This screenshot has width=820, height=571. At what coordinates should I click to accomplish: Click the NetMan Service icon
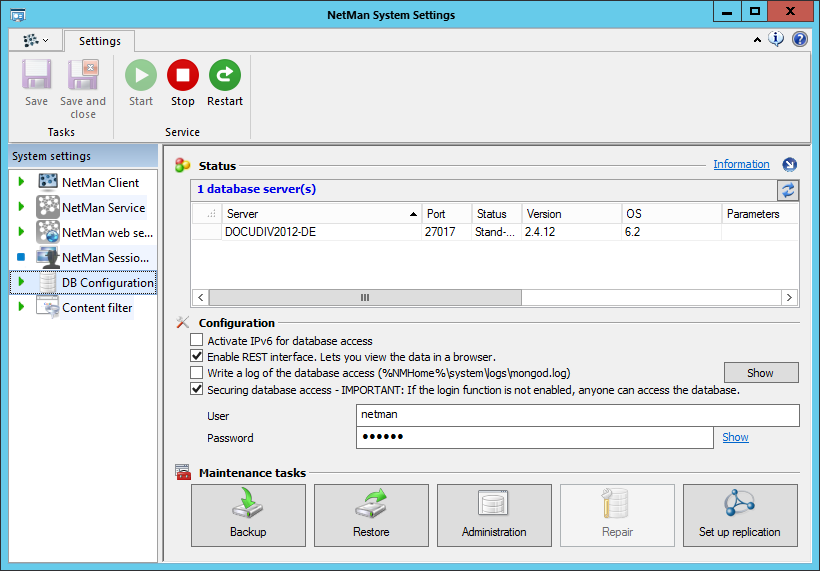pyautogui.click(x=48, y=207)
